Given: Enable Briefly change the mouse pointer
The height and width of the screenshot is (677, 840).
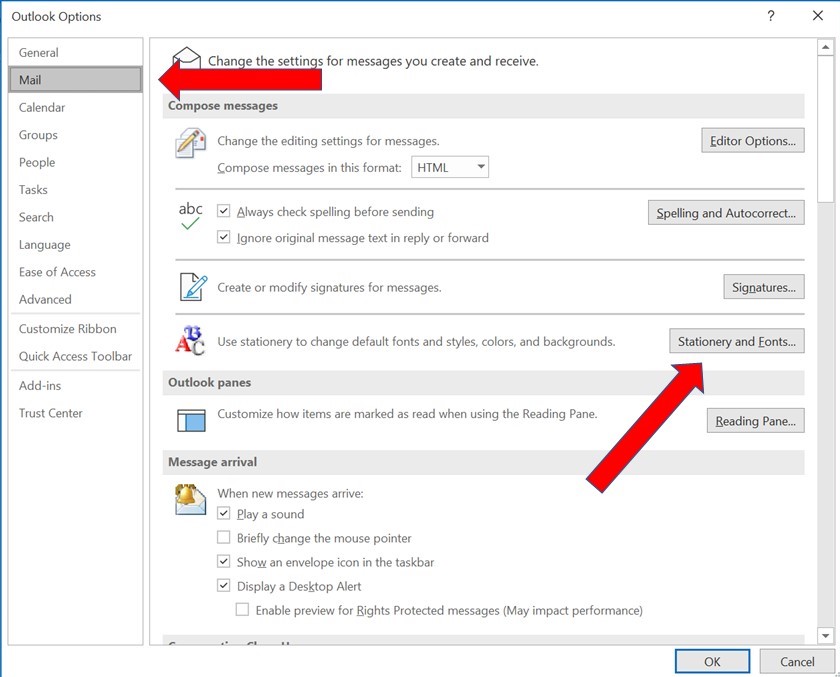Looking at the screenshot, I should tap(223, 537).
